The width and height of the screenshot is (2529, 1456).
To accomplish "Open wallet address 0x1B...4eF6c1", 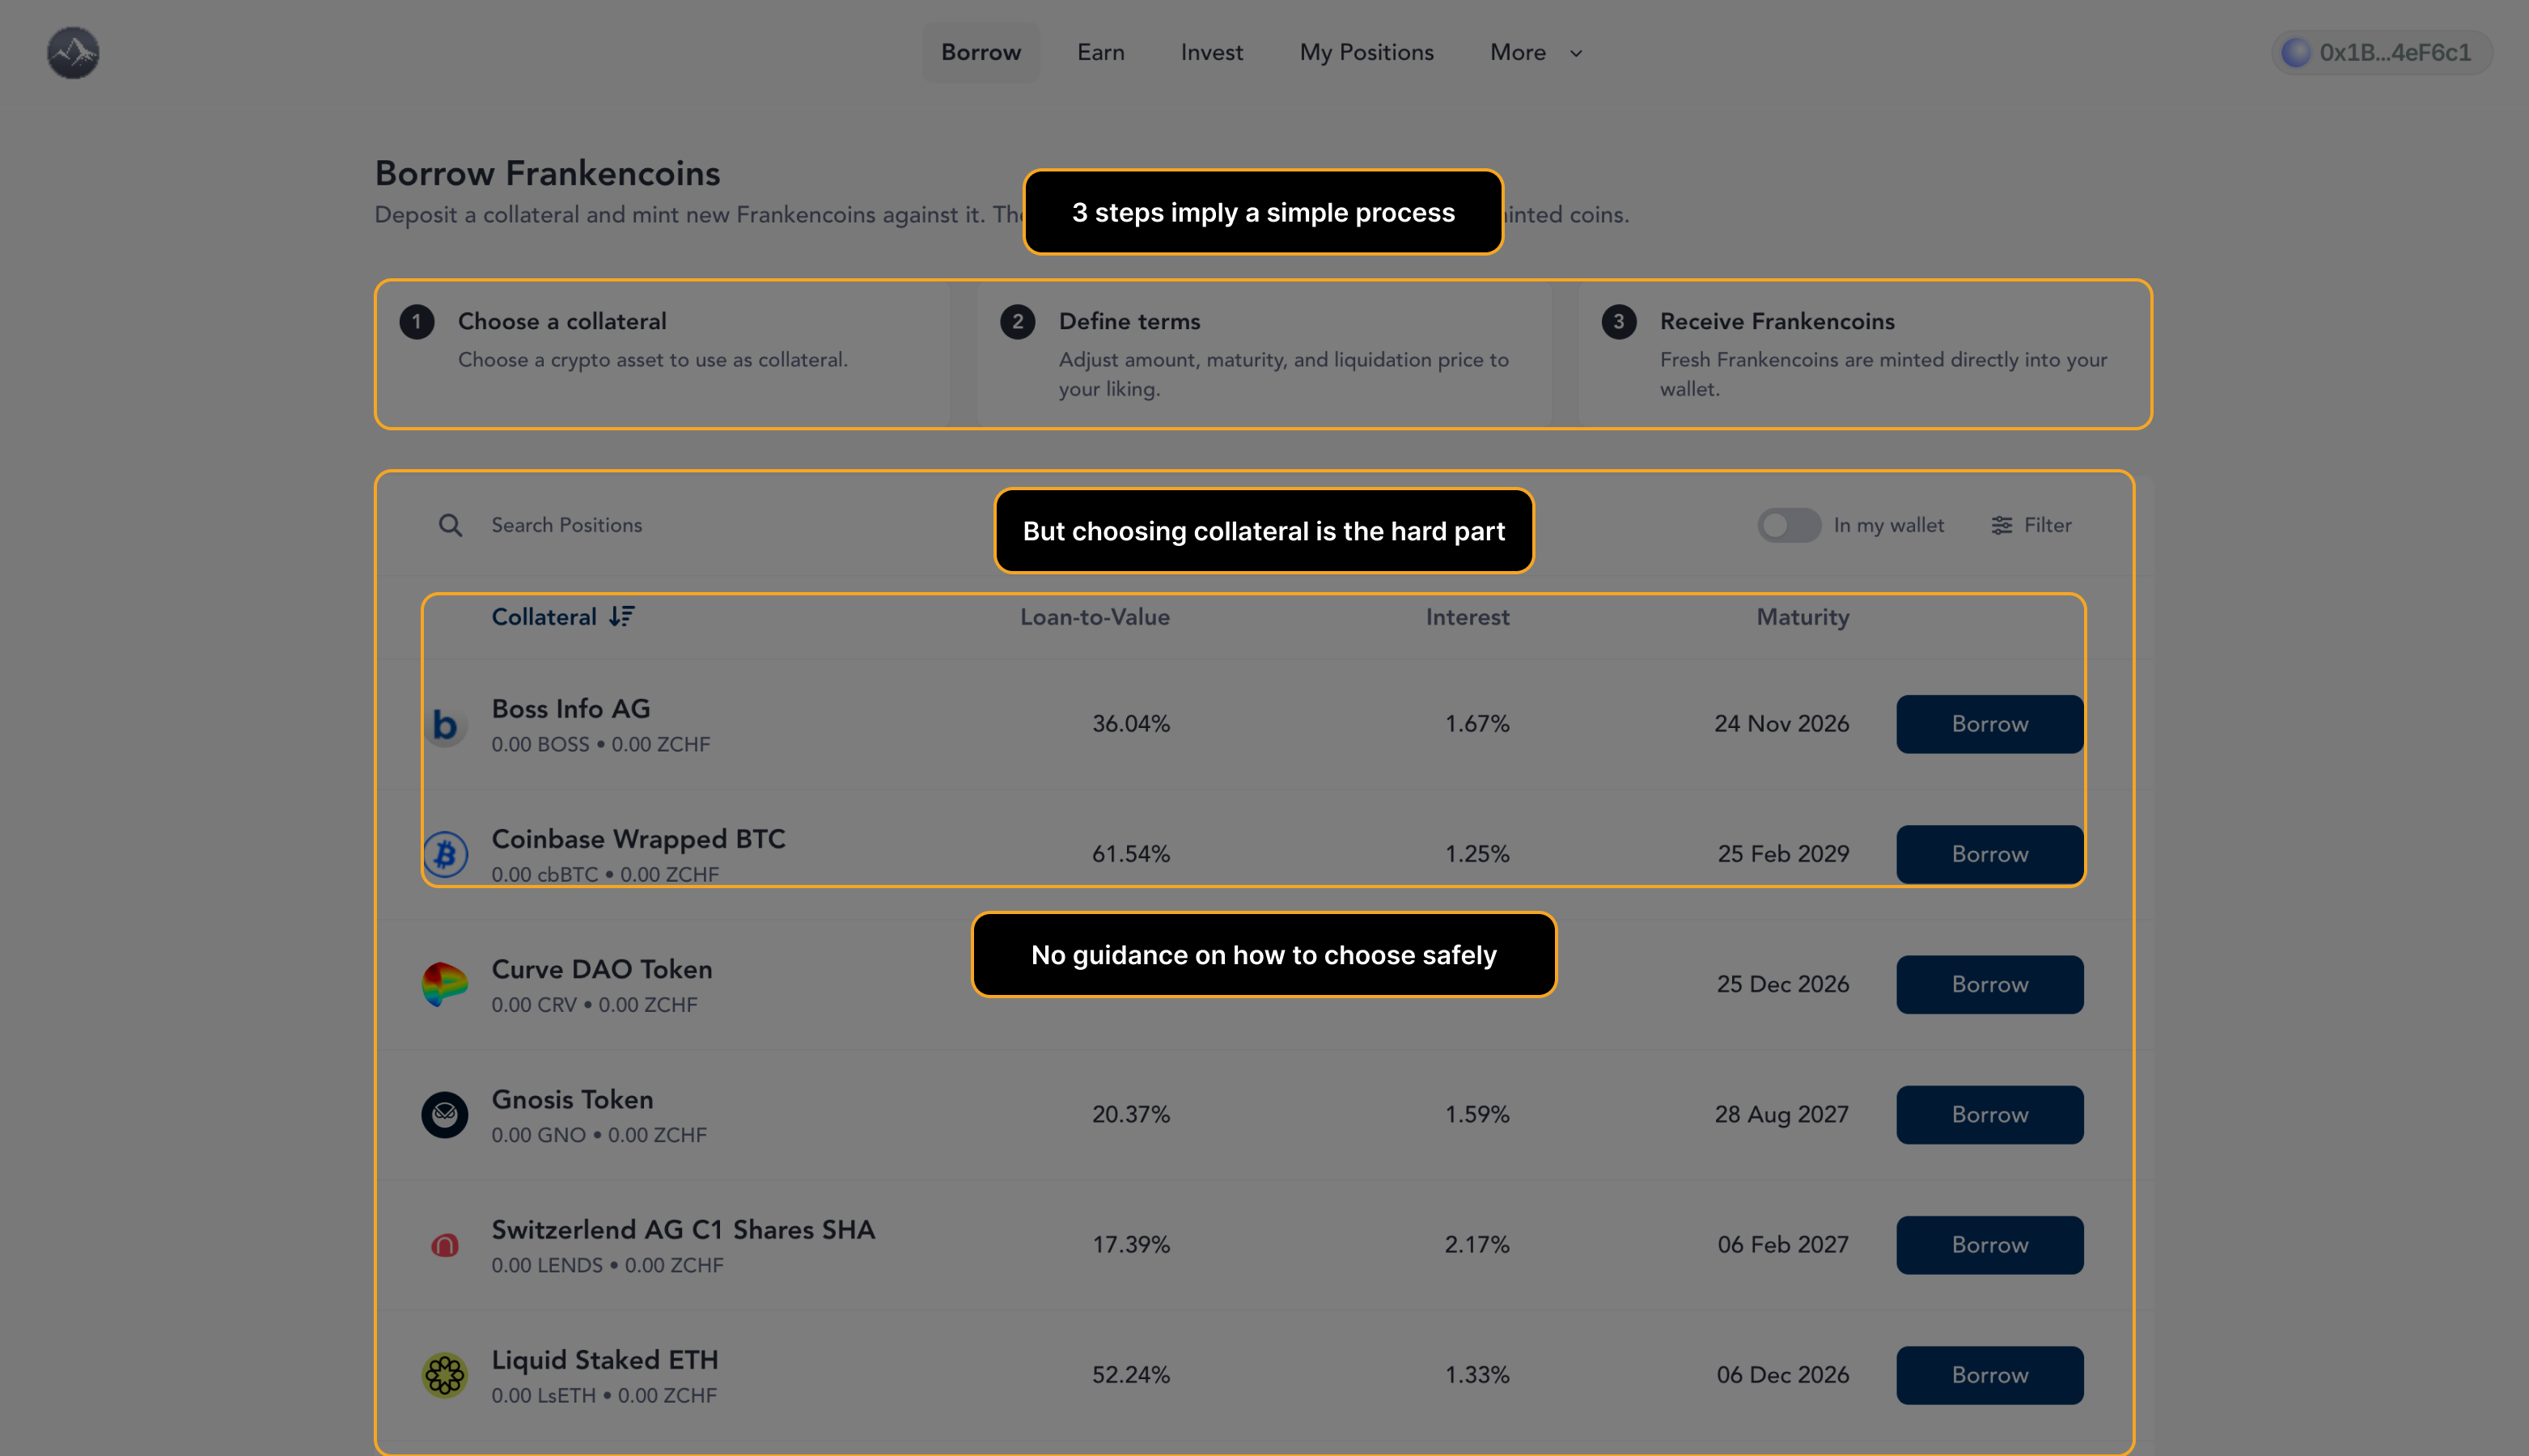I will pos(2380,52).
